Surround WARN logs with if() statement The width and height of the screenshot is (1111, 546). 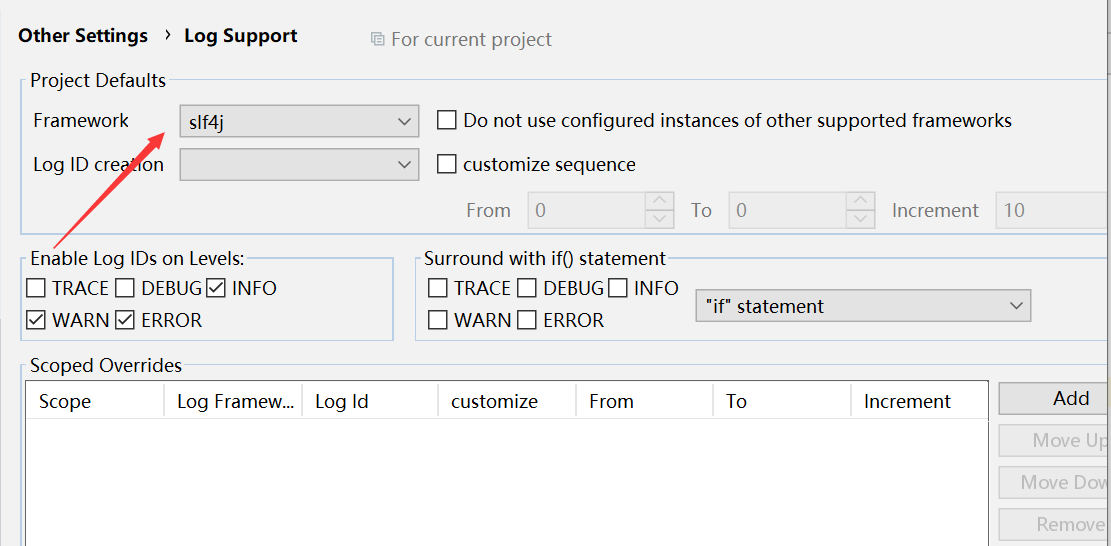[438, 321]
